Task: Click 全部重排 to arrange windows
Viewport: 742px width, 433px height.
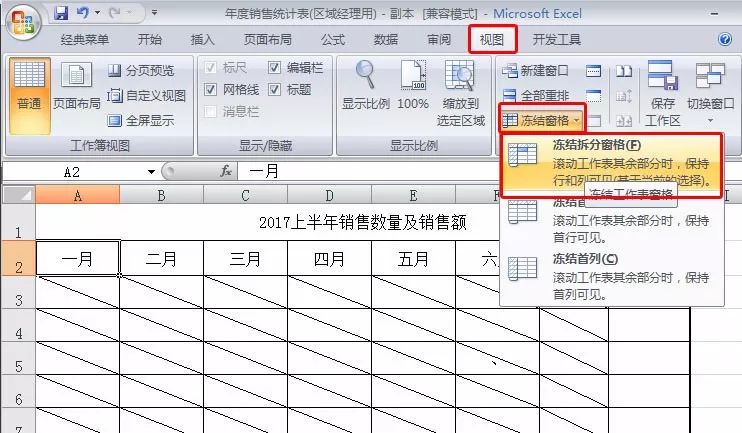Action: [535, 96]
